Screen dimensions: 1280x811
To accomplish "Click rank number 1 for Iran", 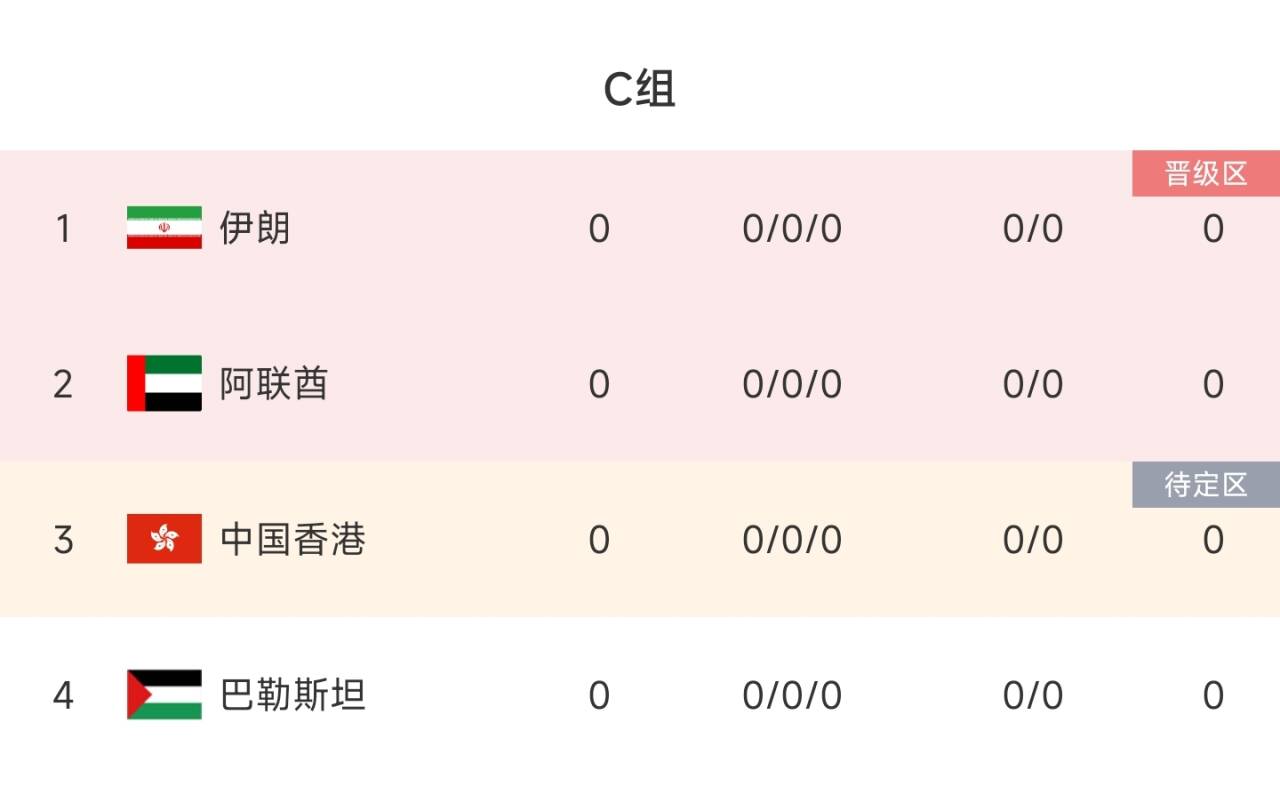I will coord(63,229).
